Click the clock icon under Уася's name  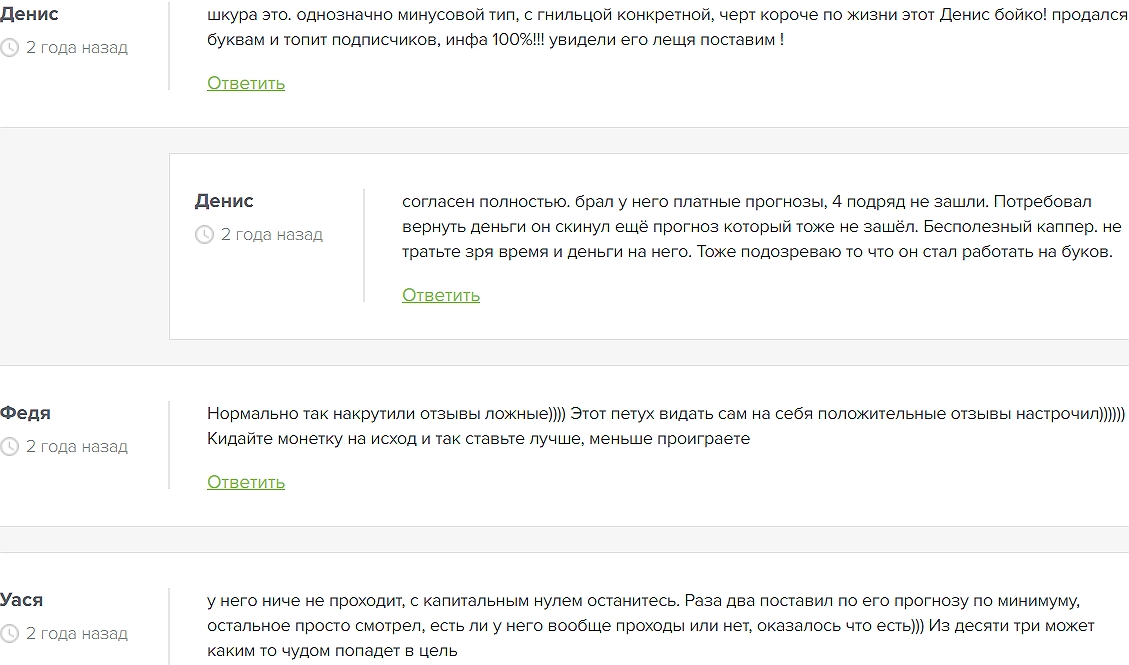(10, 634)
